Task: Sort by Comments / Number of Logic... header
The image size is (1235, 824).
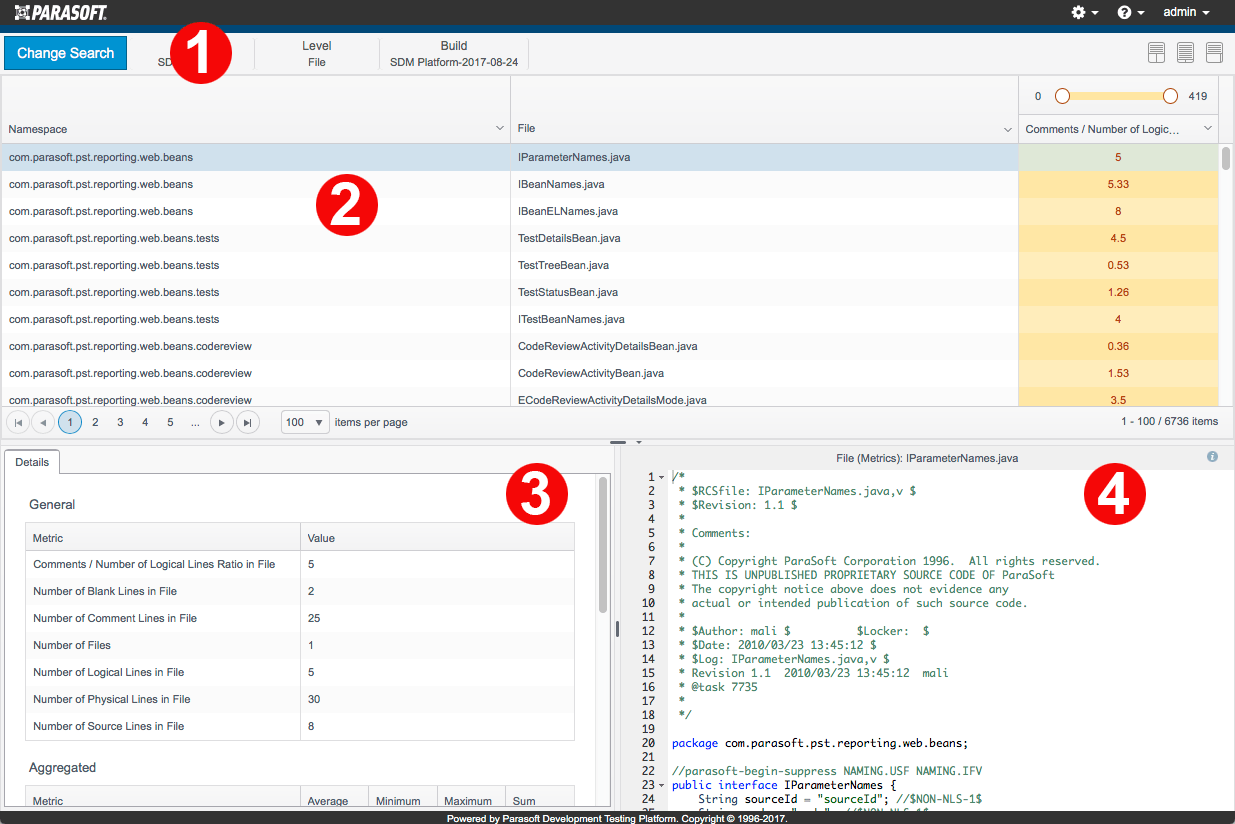Action: 1103,129
